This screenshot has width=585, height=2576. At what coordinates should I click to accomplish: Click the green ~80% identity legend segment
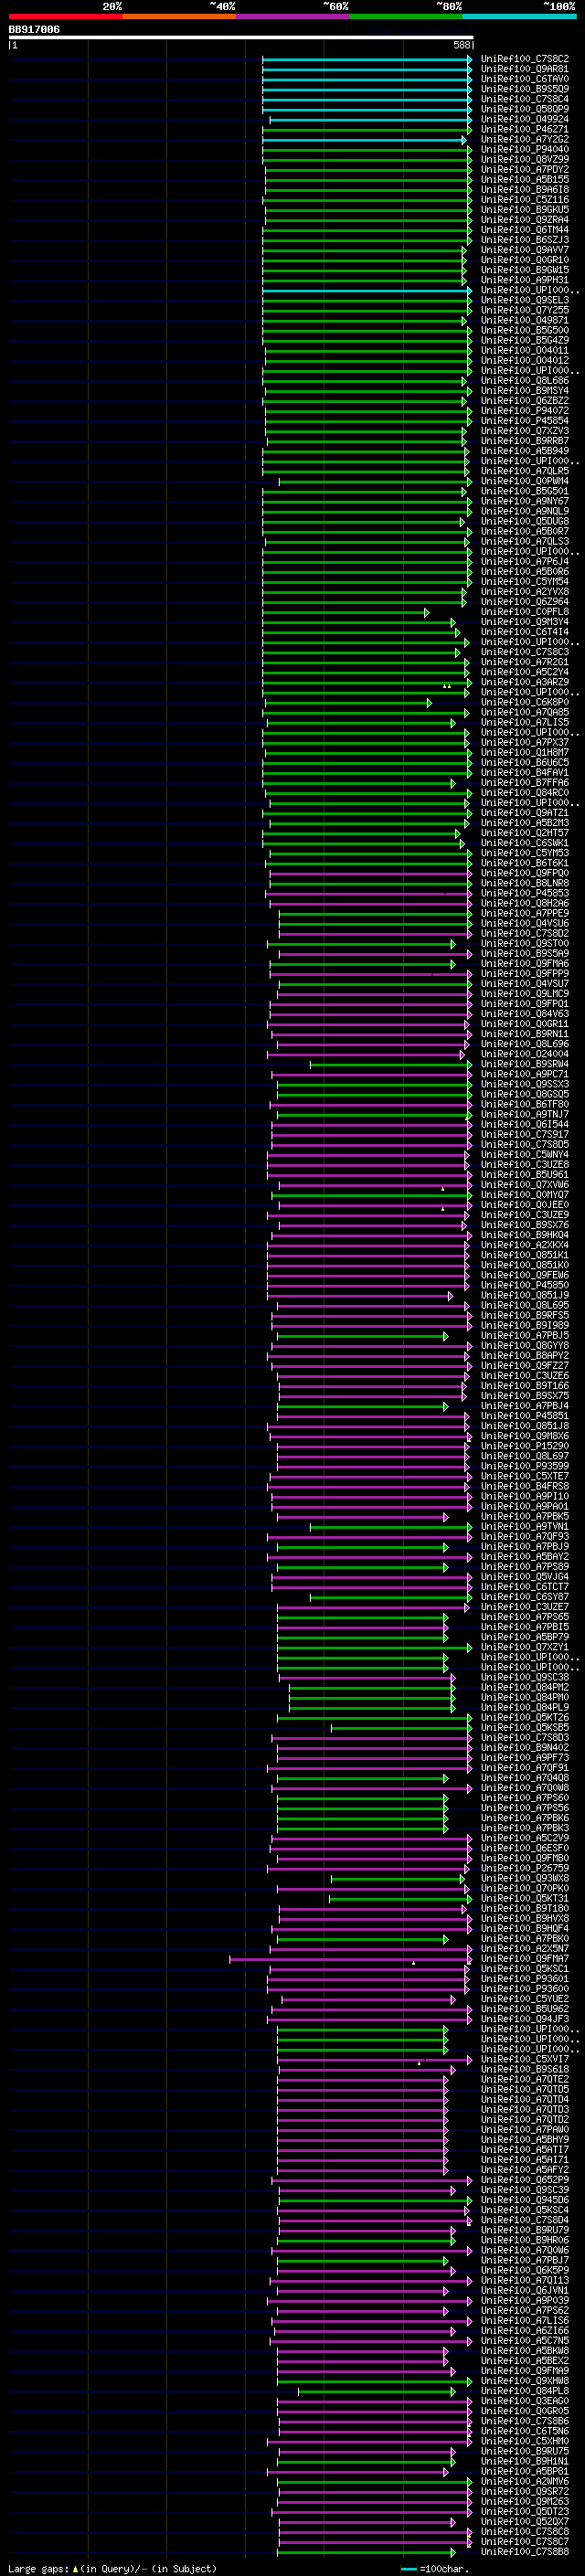(x=406, y=16)
